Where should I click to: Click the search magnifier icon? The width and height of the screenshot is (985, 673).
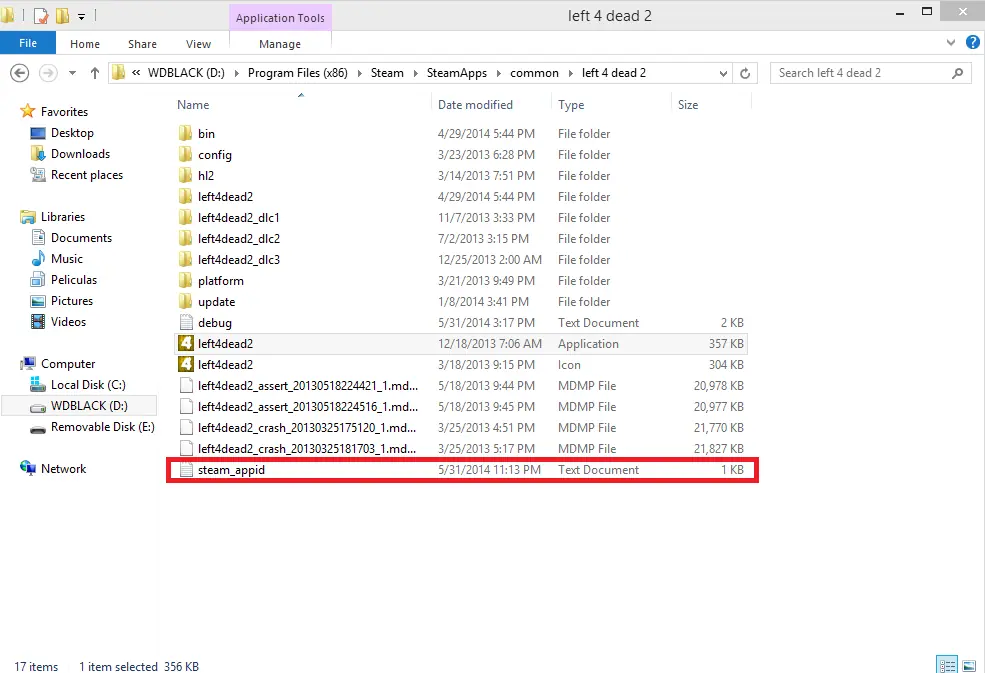[x=957, y=73]
